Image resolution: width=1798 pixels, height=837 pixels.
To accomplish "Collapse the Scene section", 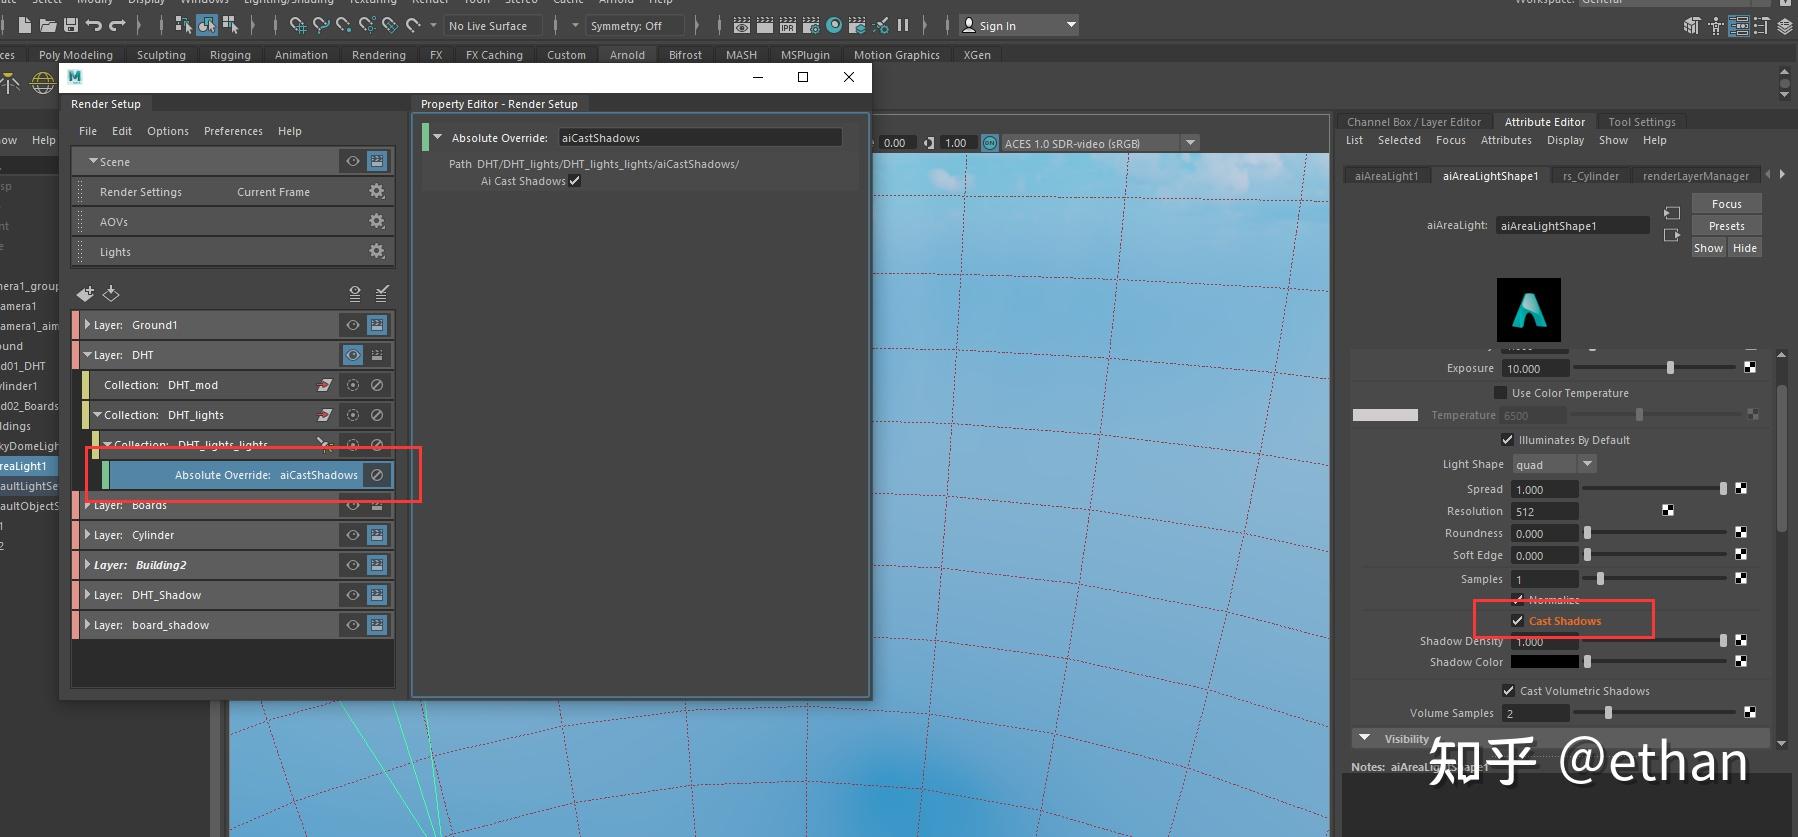I will click(93, 161).
